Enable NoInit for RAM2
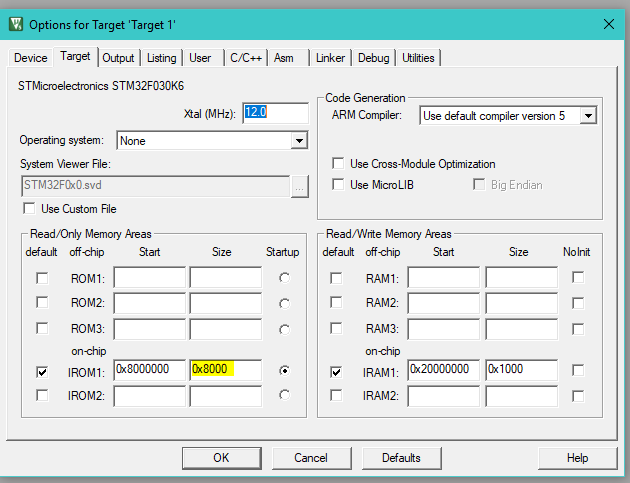Viewport: 630px width, 483px height. pos(578,303)
